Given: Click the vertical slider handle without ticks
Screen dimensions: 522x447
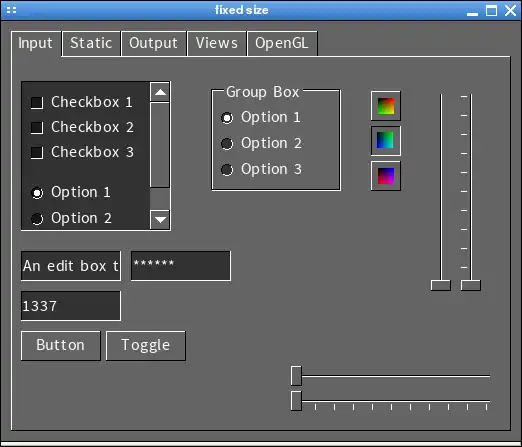Looking at the screenshot, I should point(441,285).
